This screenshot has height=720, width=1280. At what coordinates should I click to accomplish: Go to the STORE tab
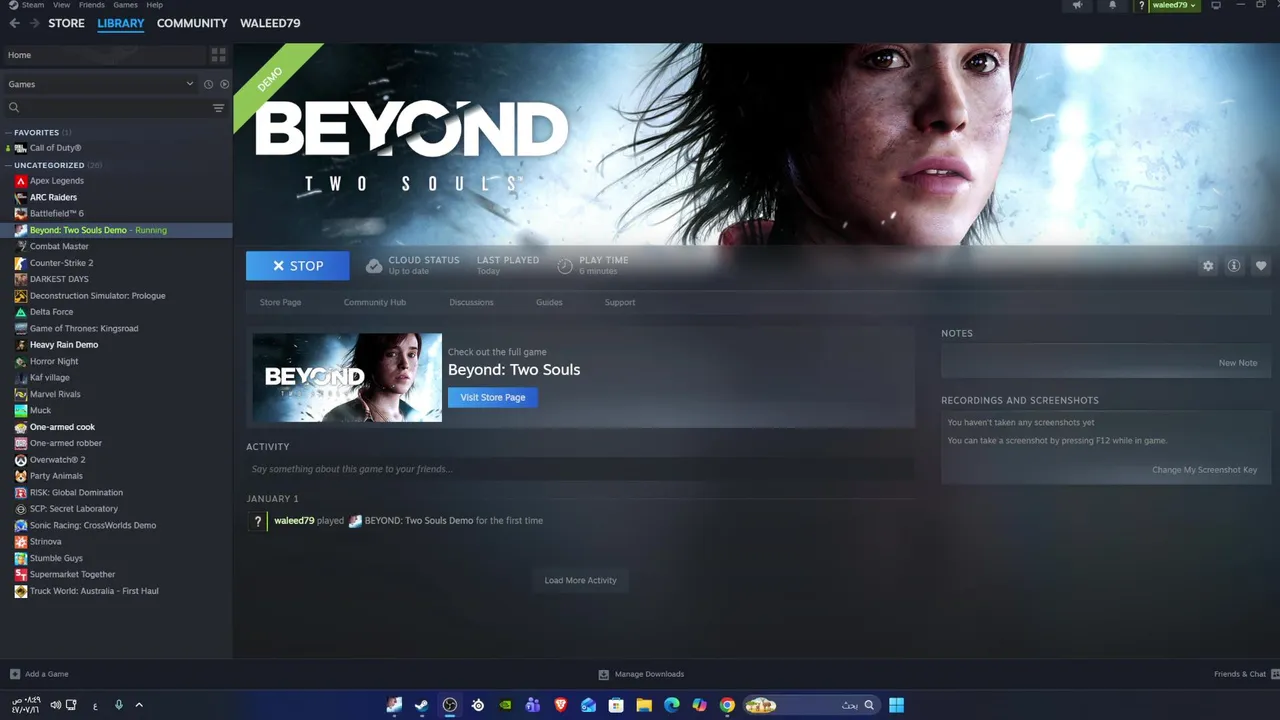[67, 23]
